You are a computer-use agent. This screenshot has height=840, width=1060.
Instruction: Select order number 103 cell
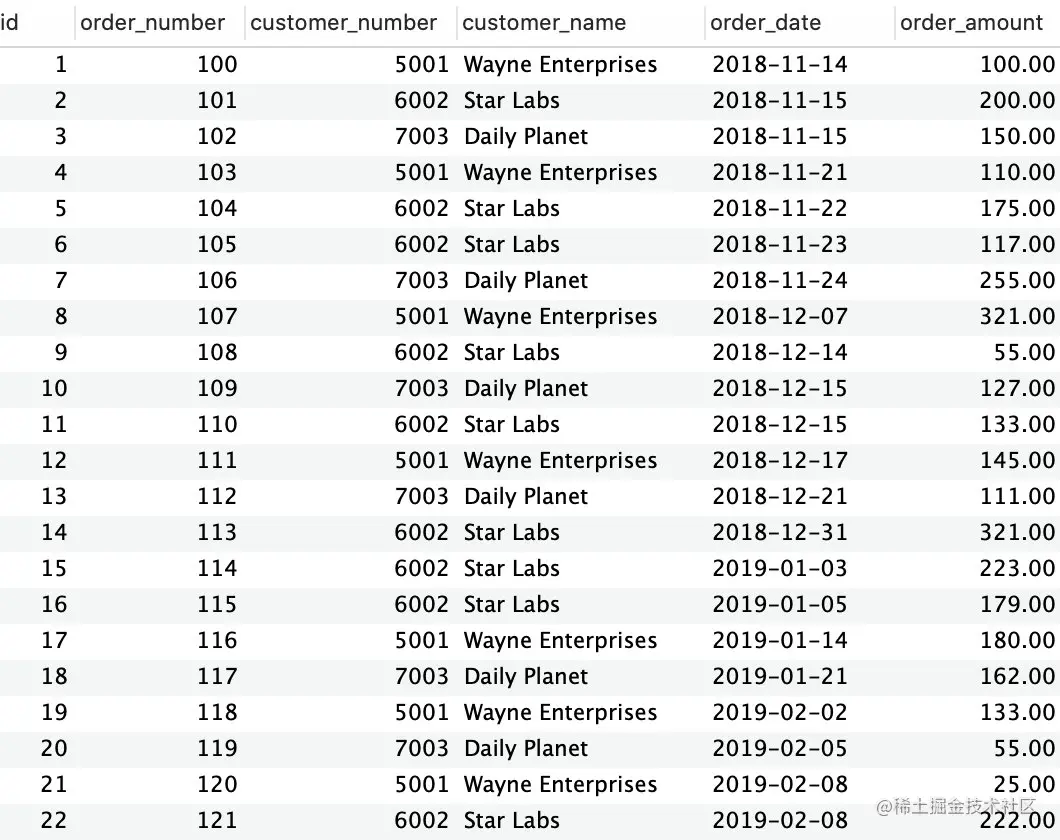coord(217,172)
